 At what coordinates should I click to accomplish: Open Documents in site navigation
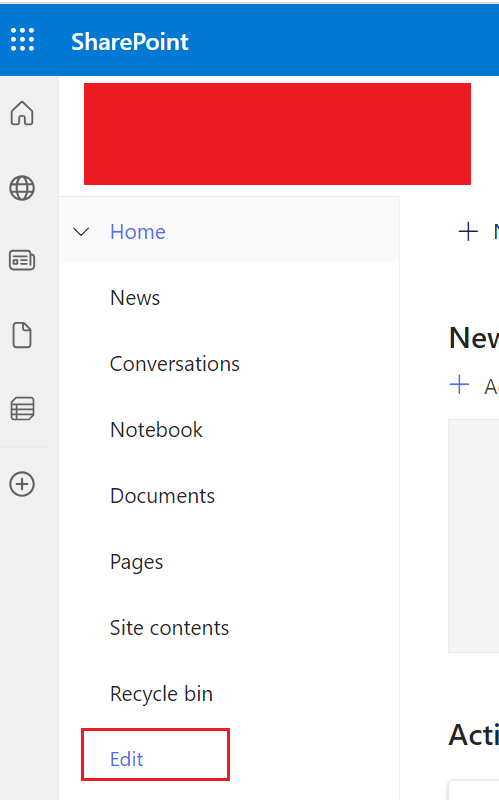162,496
